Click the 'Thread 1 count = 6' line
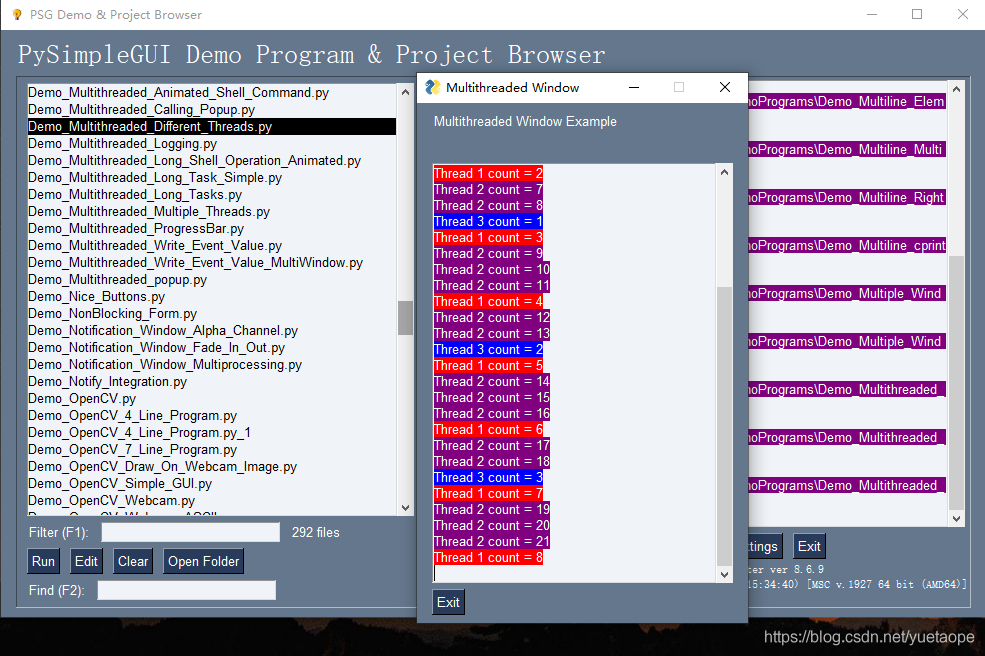Viewport: 985px width, 656px height. pos(488,429)
